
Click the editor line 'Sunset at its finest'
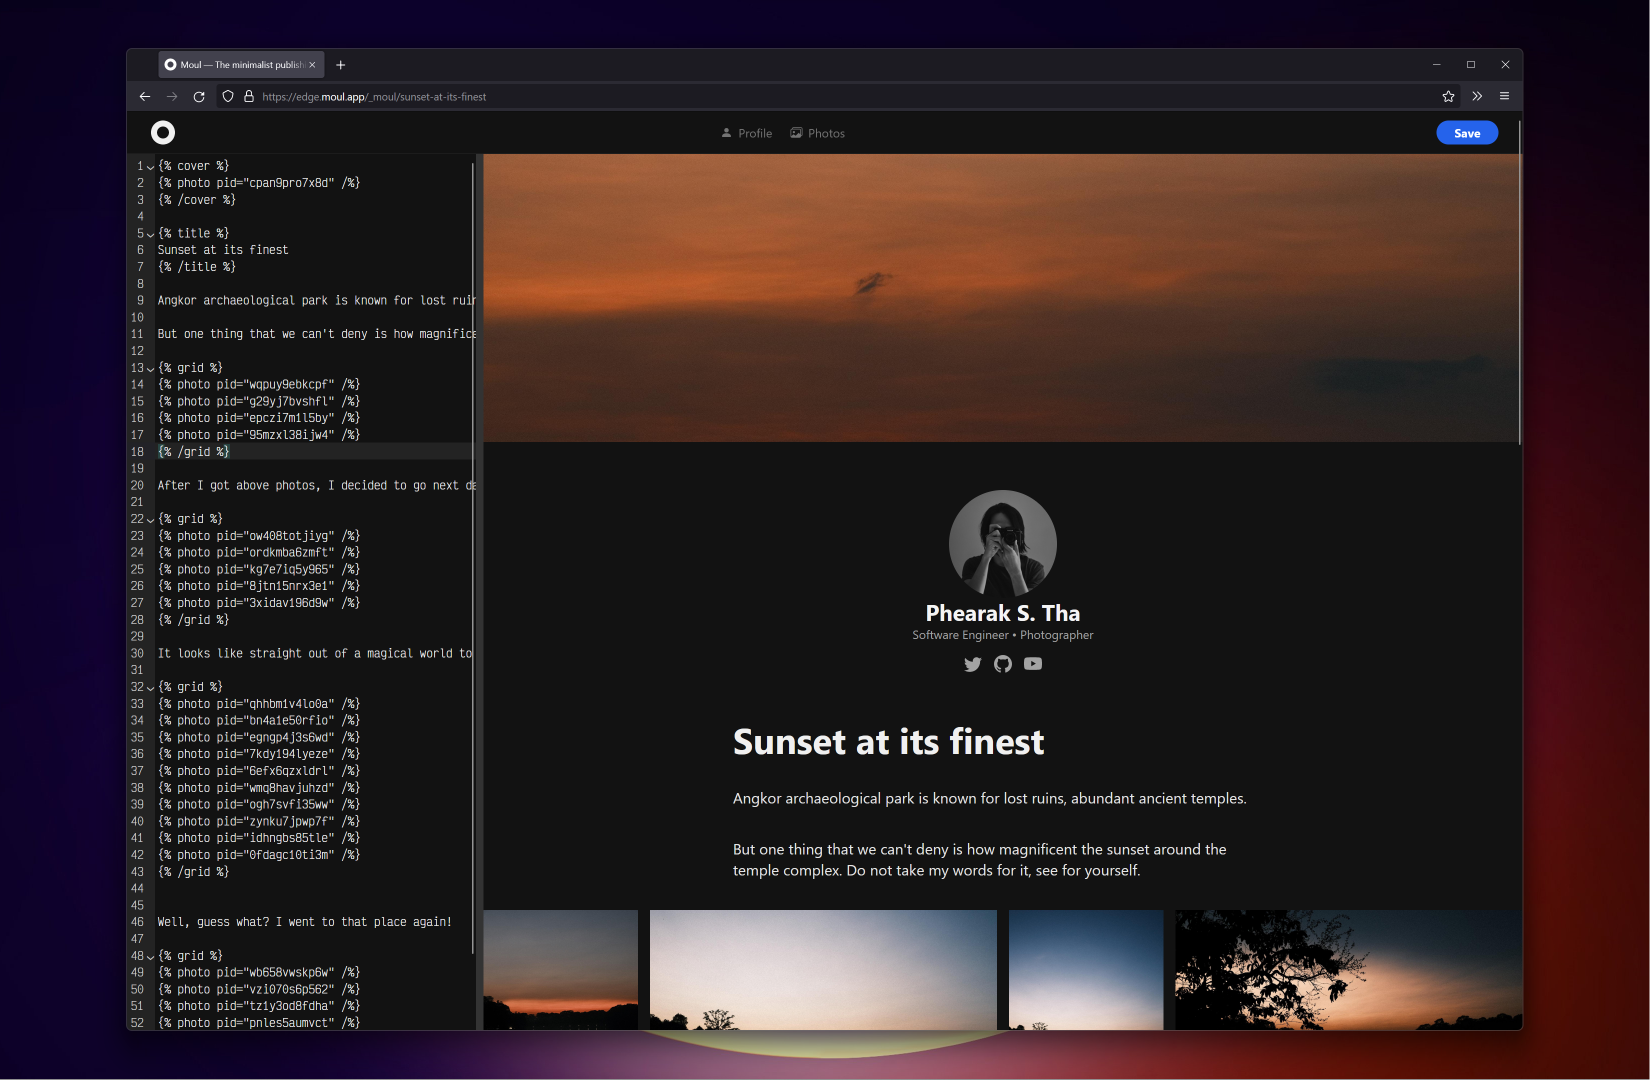pos(223,250)
